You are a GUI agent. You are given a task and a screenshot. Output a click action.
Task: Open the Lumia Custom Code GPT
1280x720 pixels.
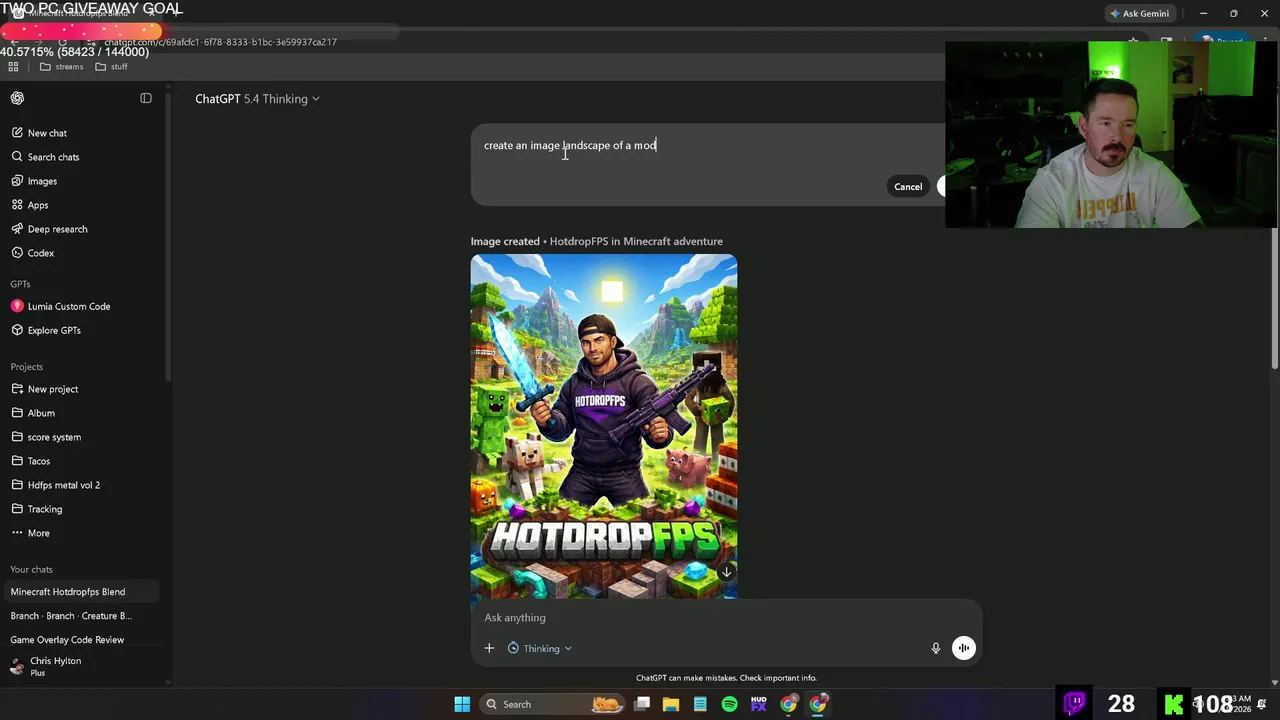tap(69, 306)
